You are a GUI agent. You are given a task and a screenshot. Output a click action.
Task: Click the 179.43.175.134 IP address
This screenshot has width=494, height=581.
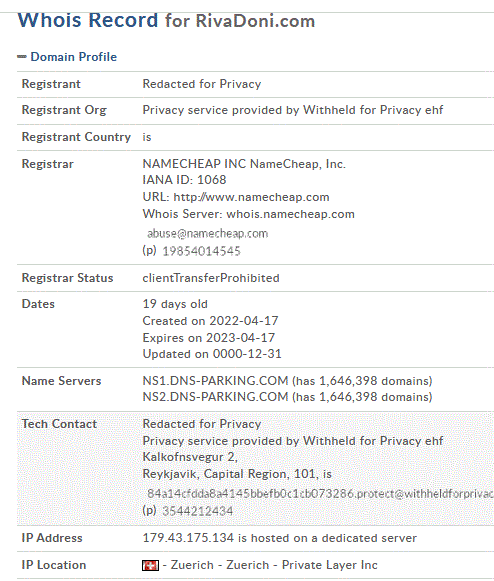[x=188, y=538]
